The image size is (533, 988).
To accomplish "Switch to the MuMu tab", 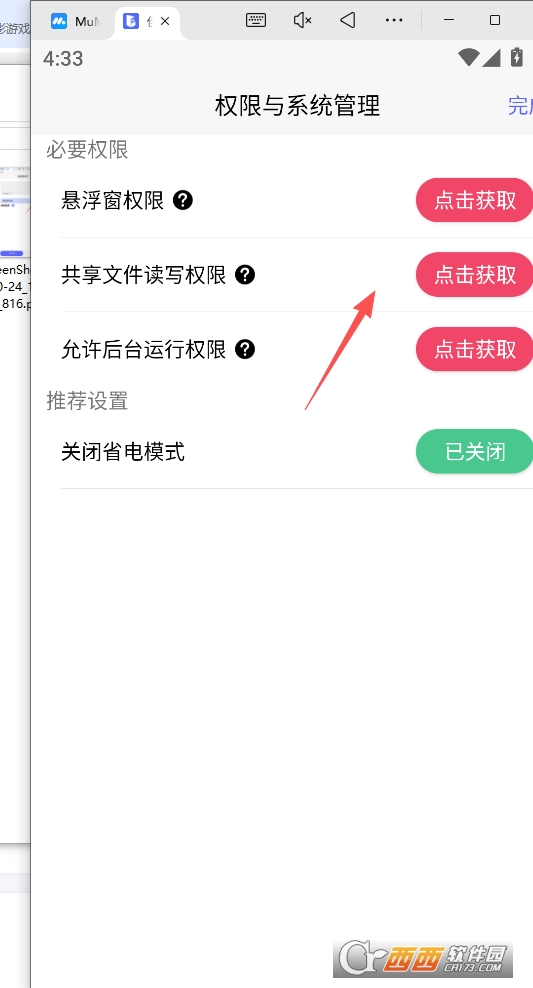I will point(74,21).
